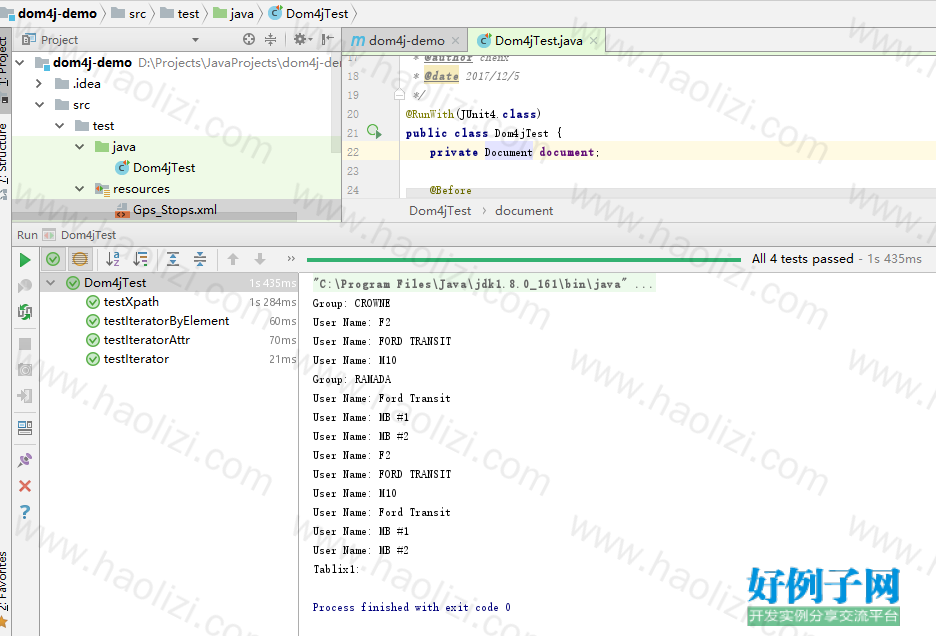
Task: Click Dom4jTest in editor breadcrumb
Action: coord(440,211)
